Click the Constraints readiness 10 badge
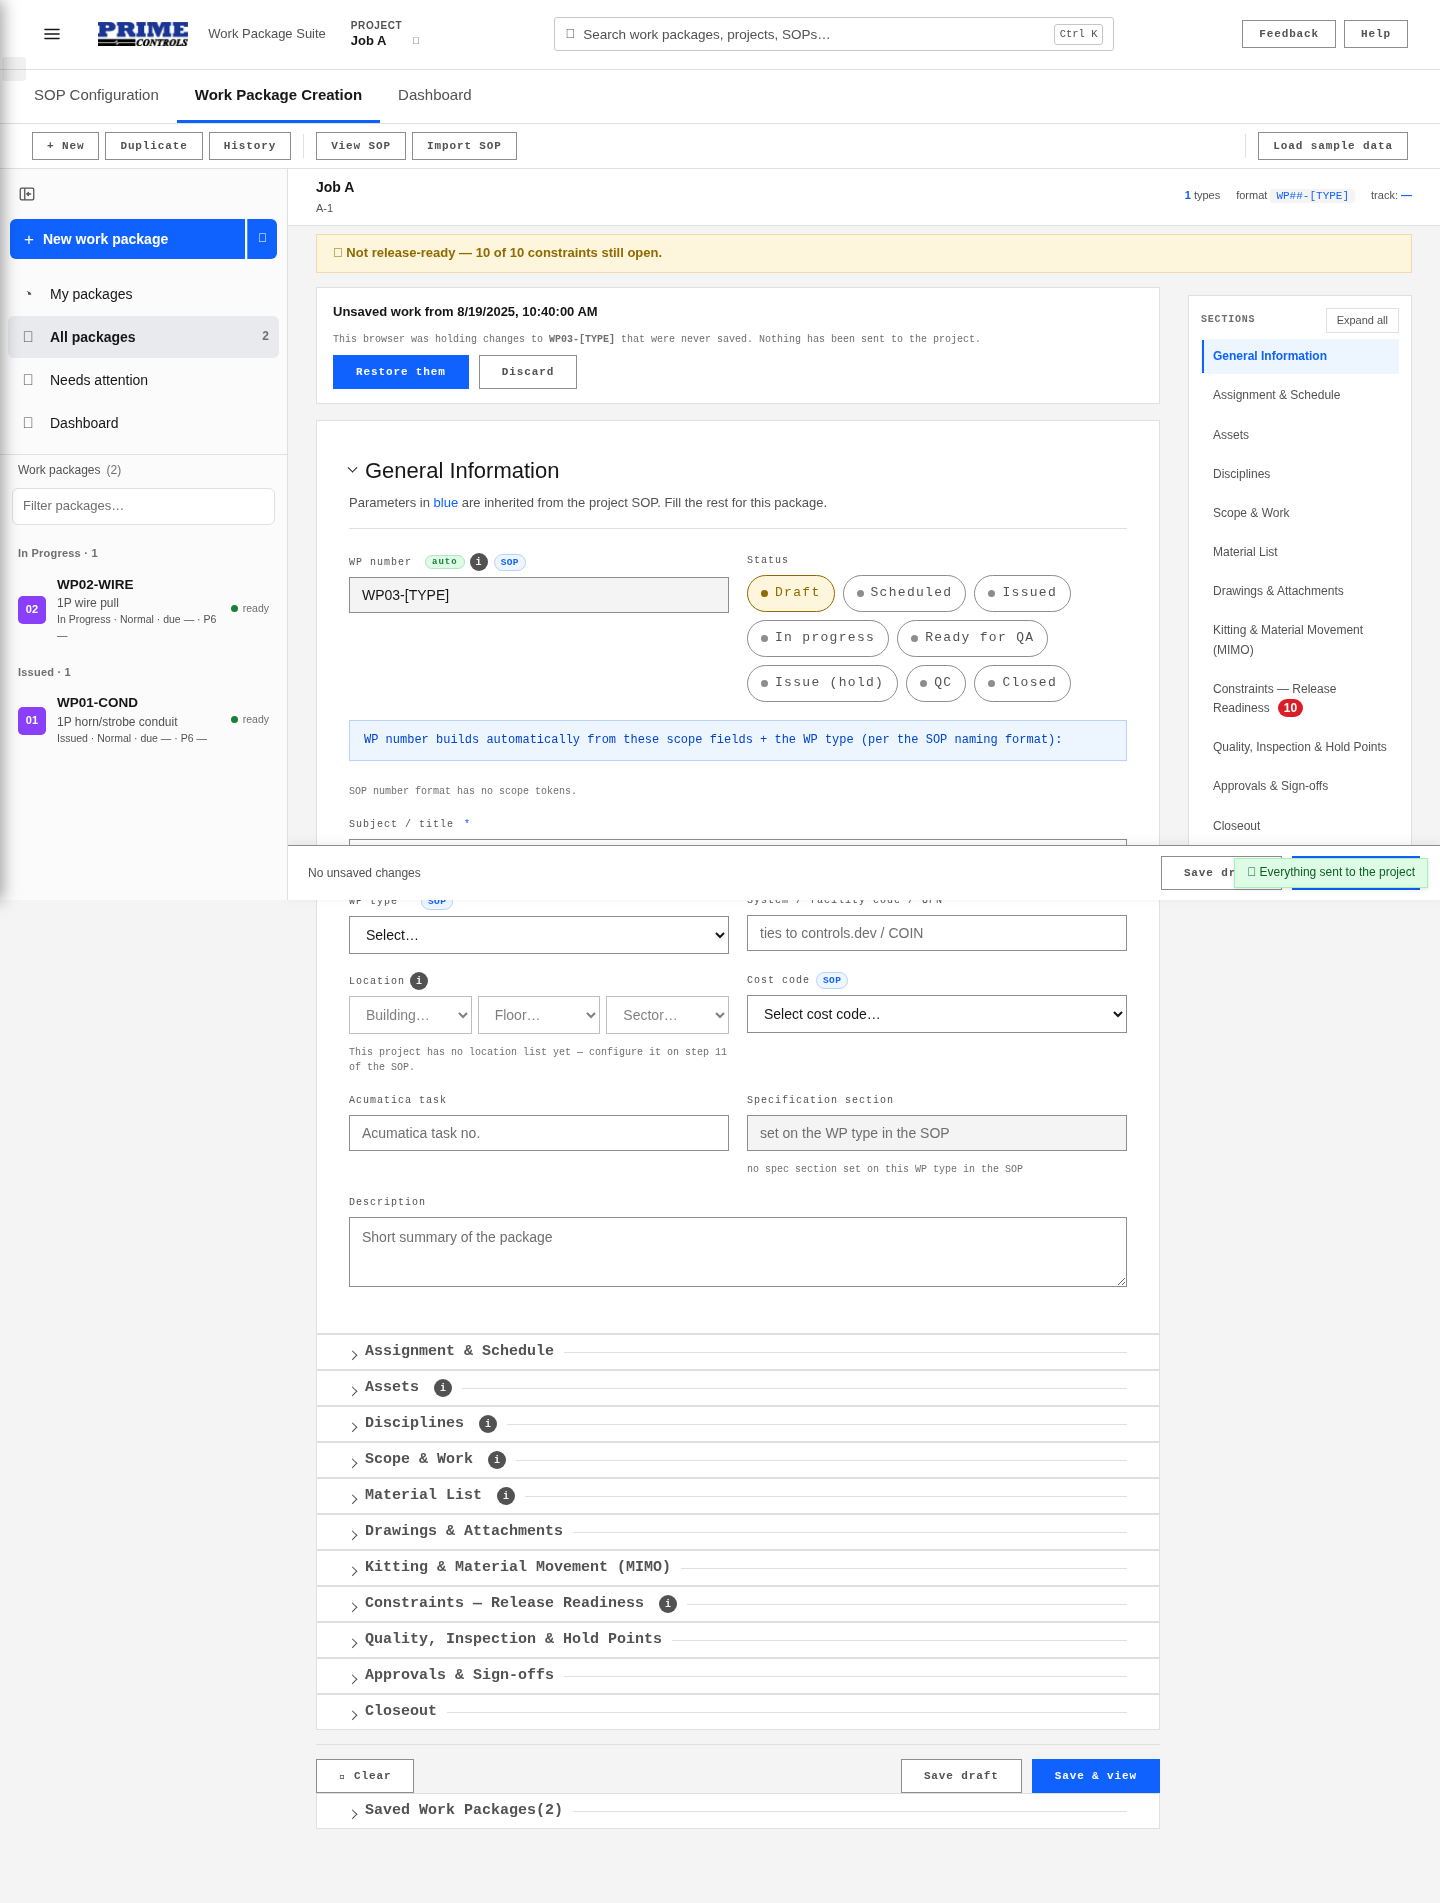 tap(1290, 708)
